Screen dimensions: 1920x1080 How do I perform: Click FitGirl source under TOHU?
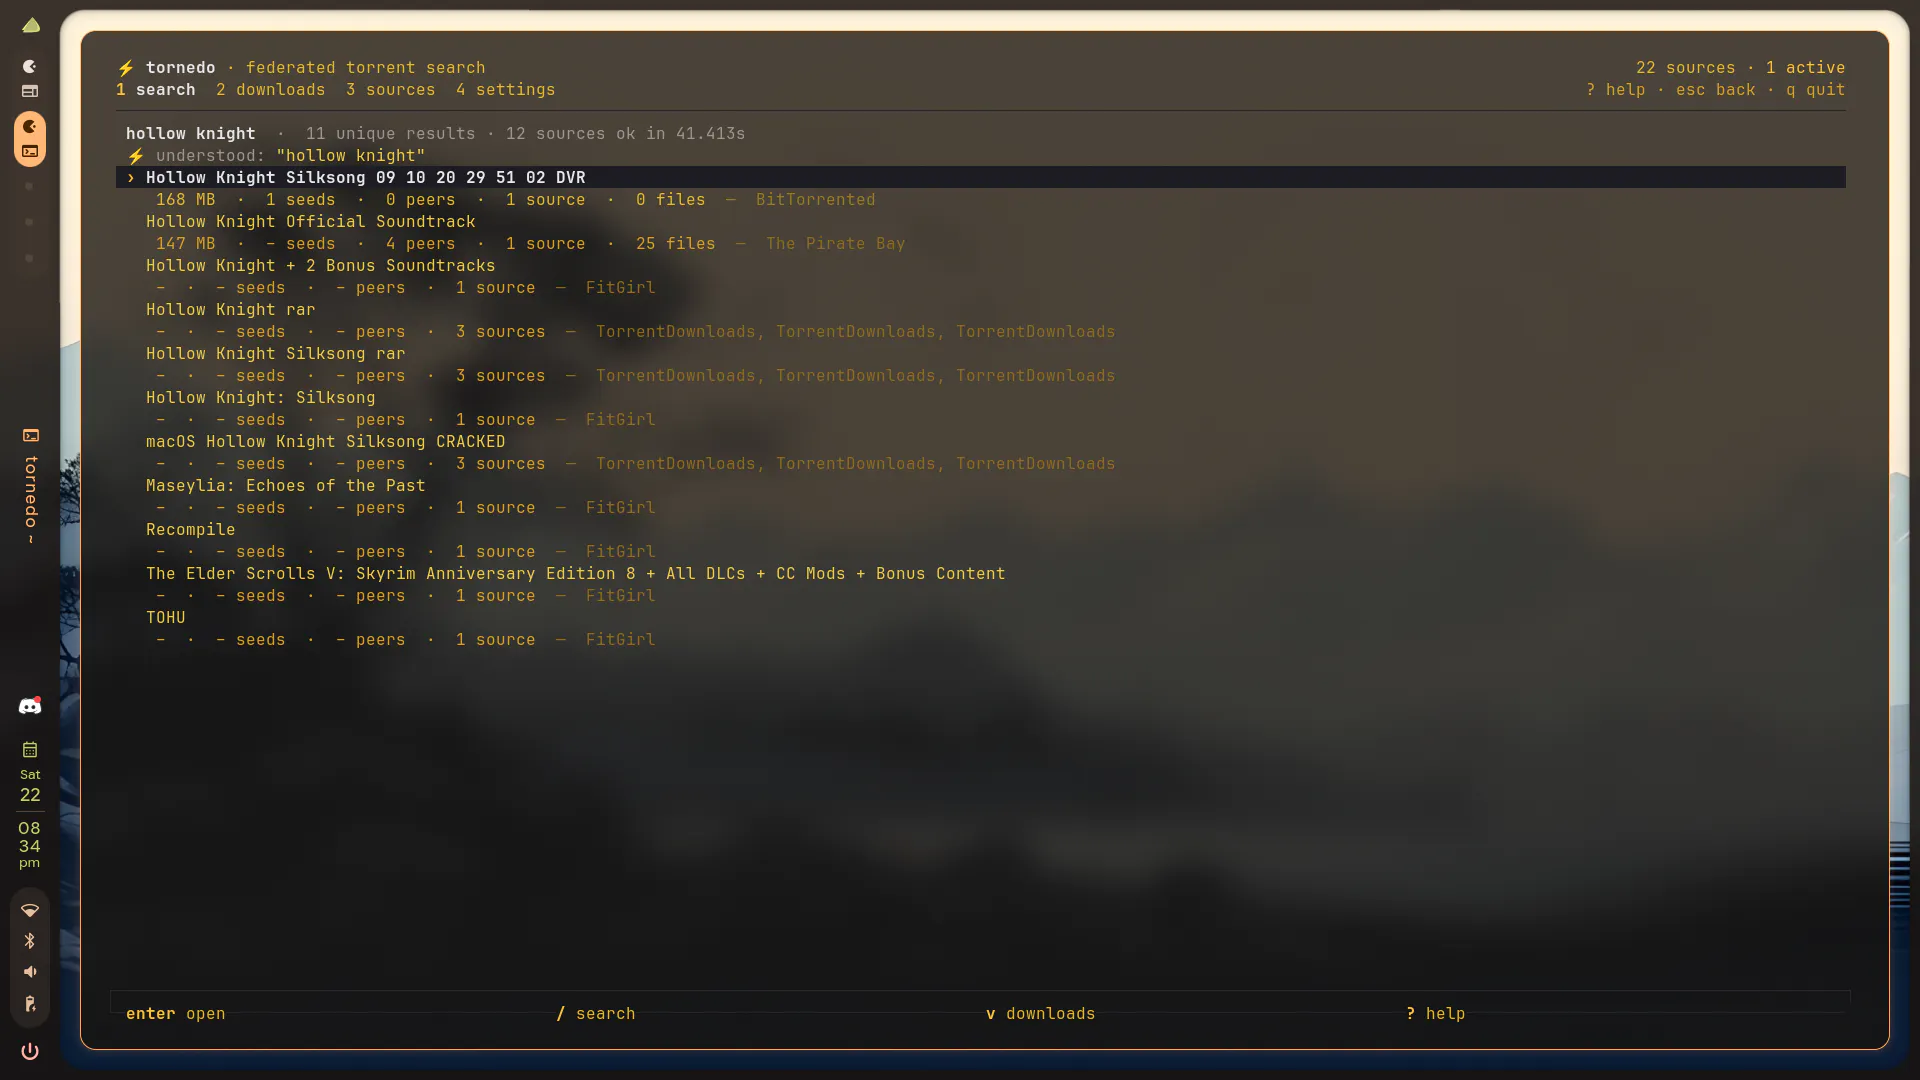[x=621, y=640]
